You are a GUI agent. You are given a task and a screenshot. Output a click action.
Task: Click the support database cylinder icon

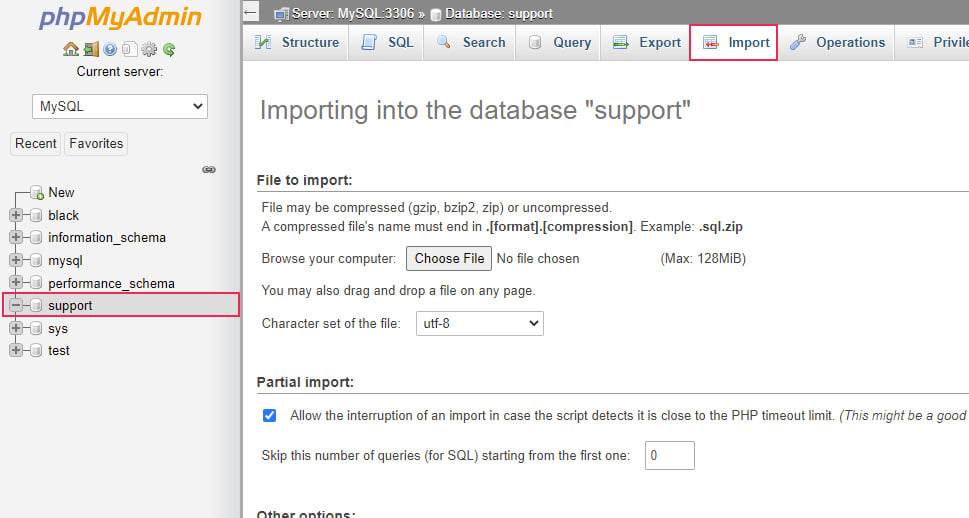pos(36,305)
